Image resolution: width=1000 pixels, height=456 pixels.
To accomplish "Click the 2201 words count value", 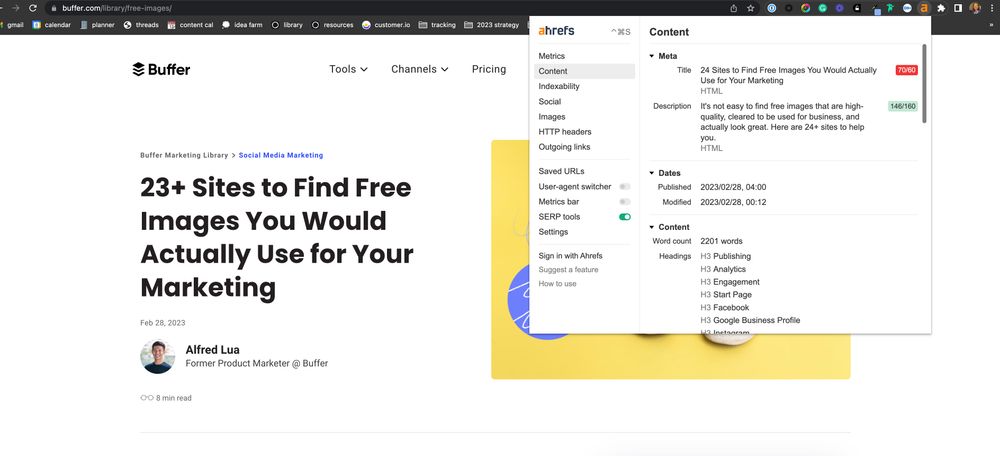I will pyautogui.click(x=721, y=241).
